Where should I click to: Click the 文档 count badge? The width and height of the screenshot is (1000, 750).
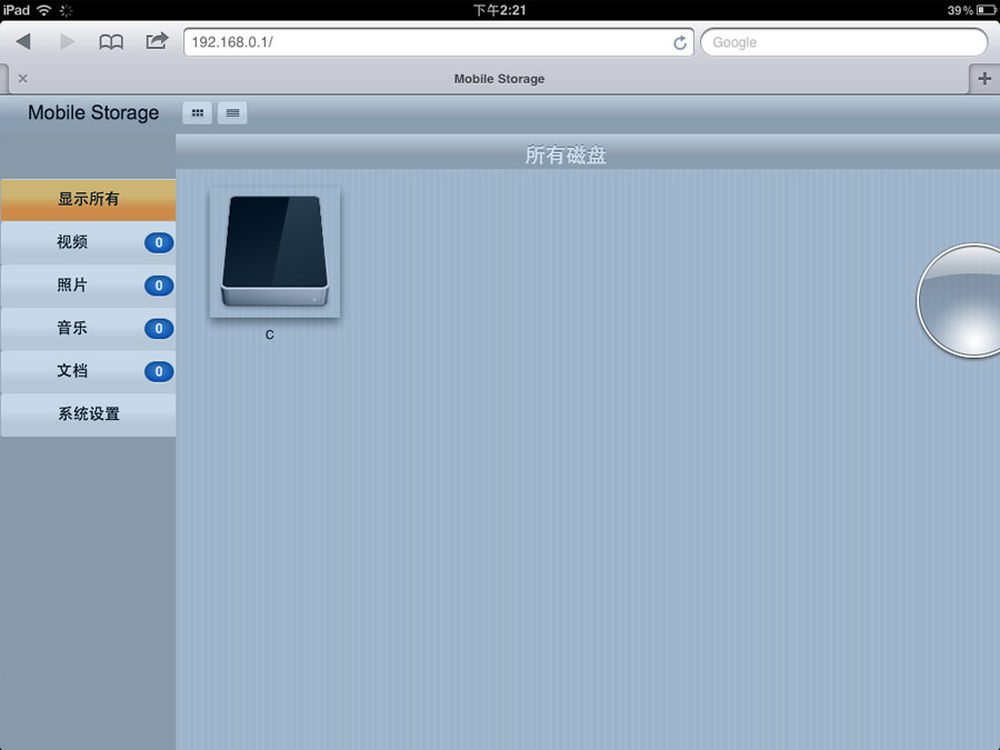[159, 371]
